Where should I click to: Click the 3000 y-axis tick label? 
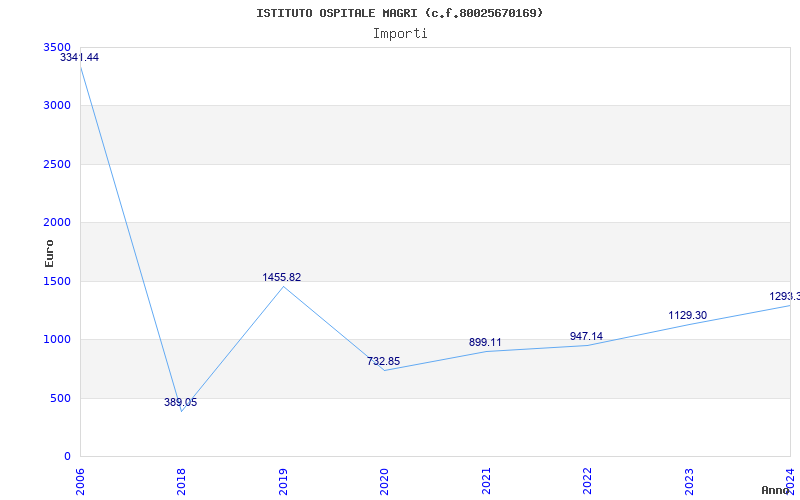click(x=57, y=106)
